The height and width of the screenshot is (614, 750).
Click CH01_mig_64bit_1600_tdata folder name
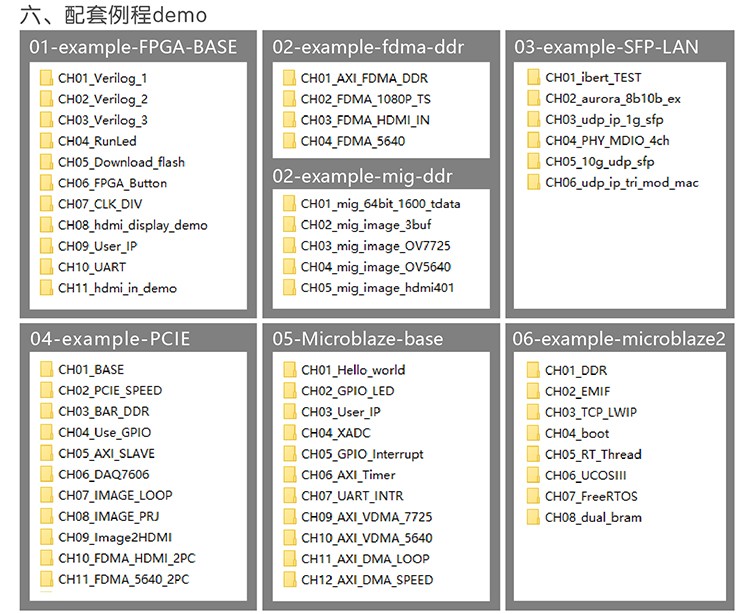click(x=380, y=204)
